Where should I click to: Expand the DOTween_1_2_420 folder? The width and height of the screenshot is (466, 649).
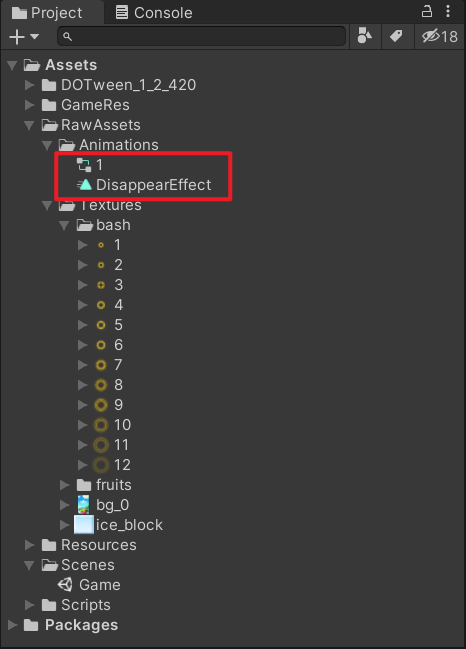[29, 85]
